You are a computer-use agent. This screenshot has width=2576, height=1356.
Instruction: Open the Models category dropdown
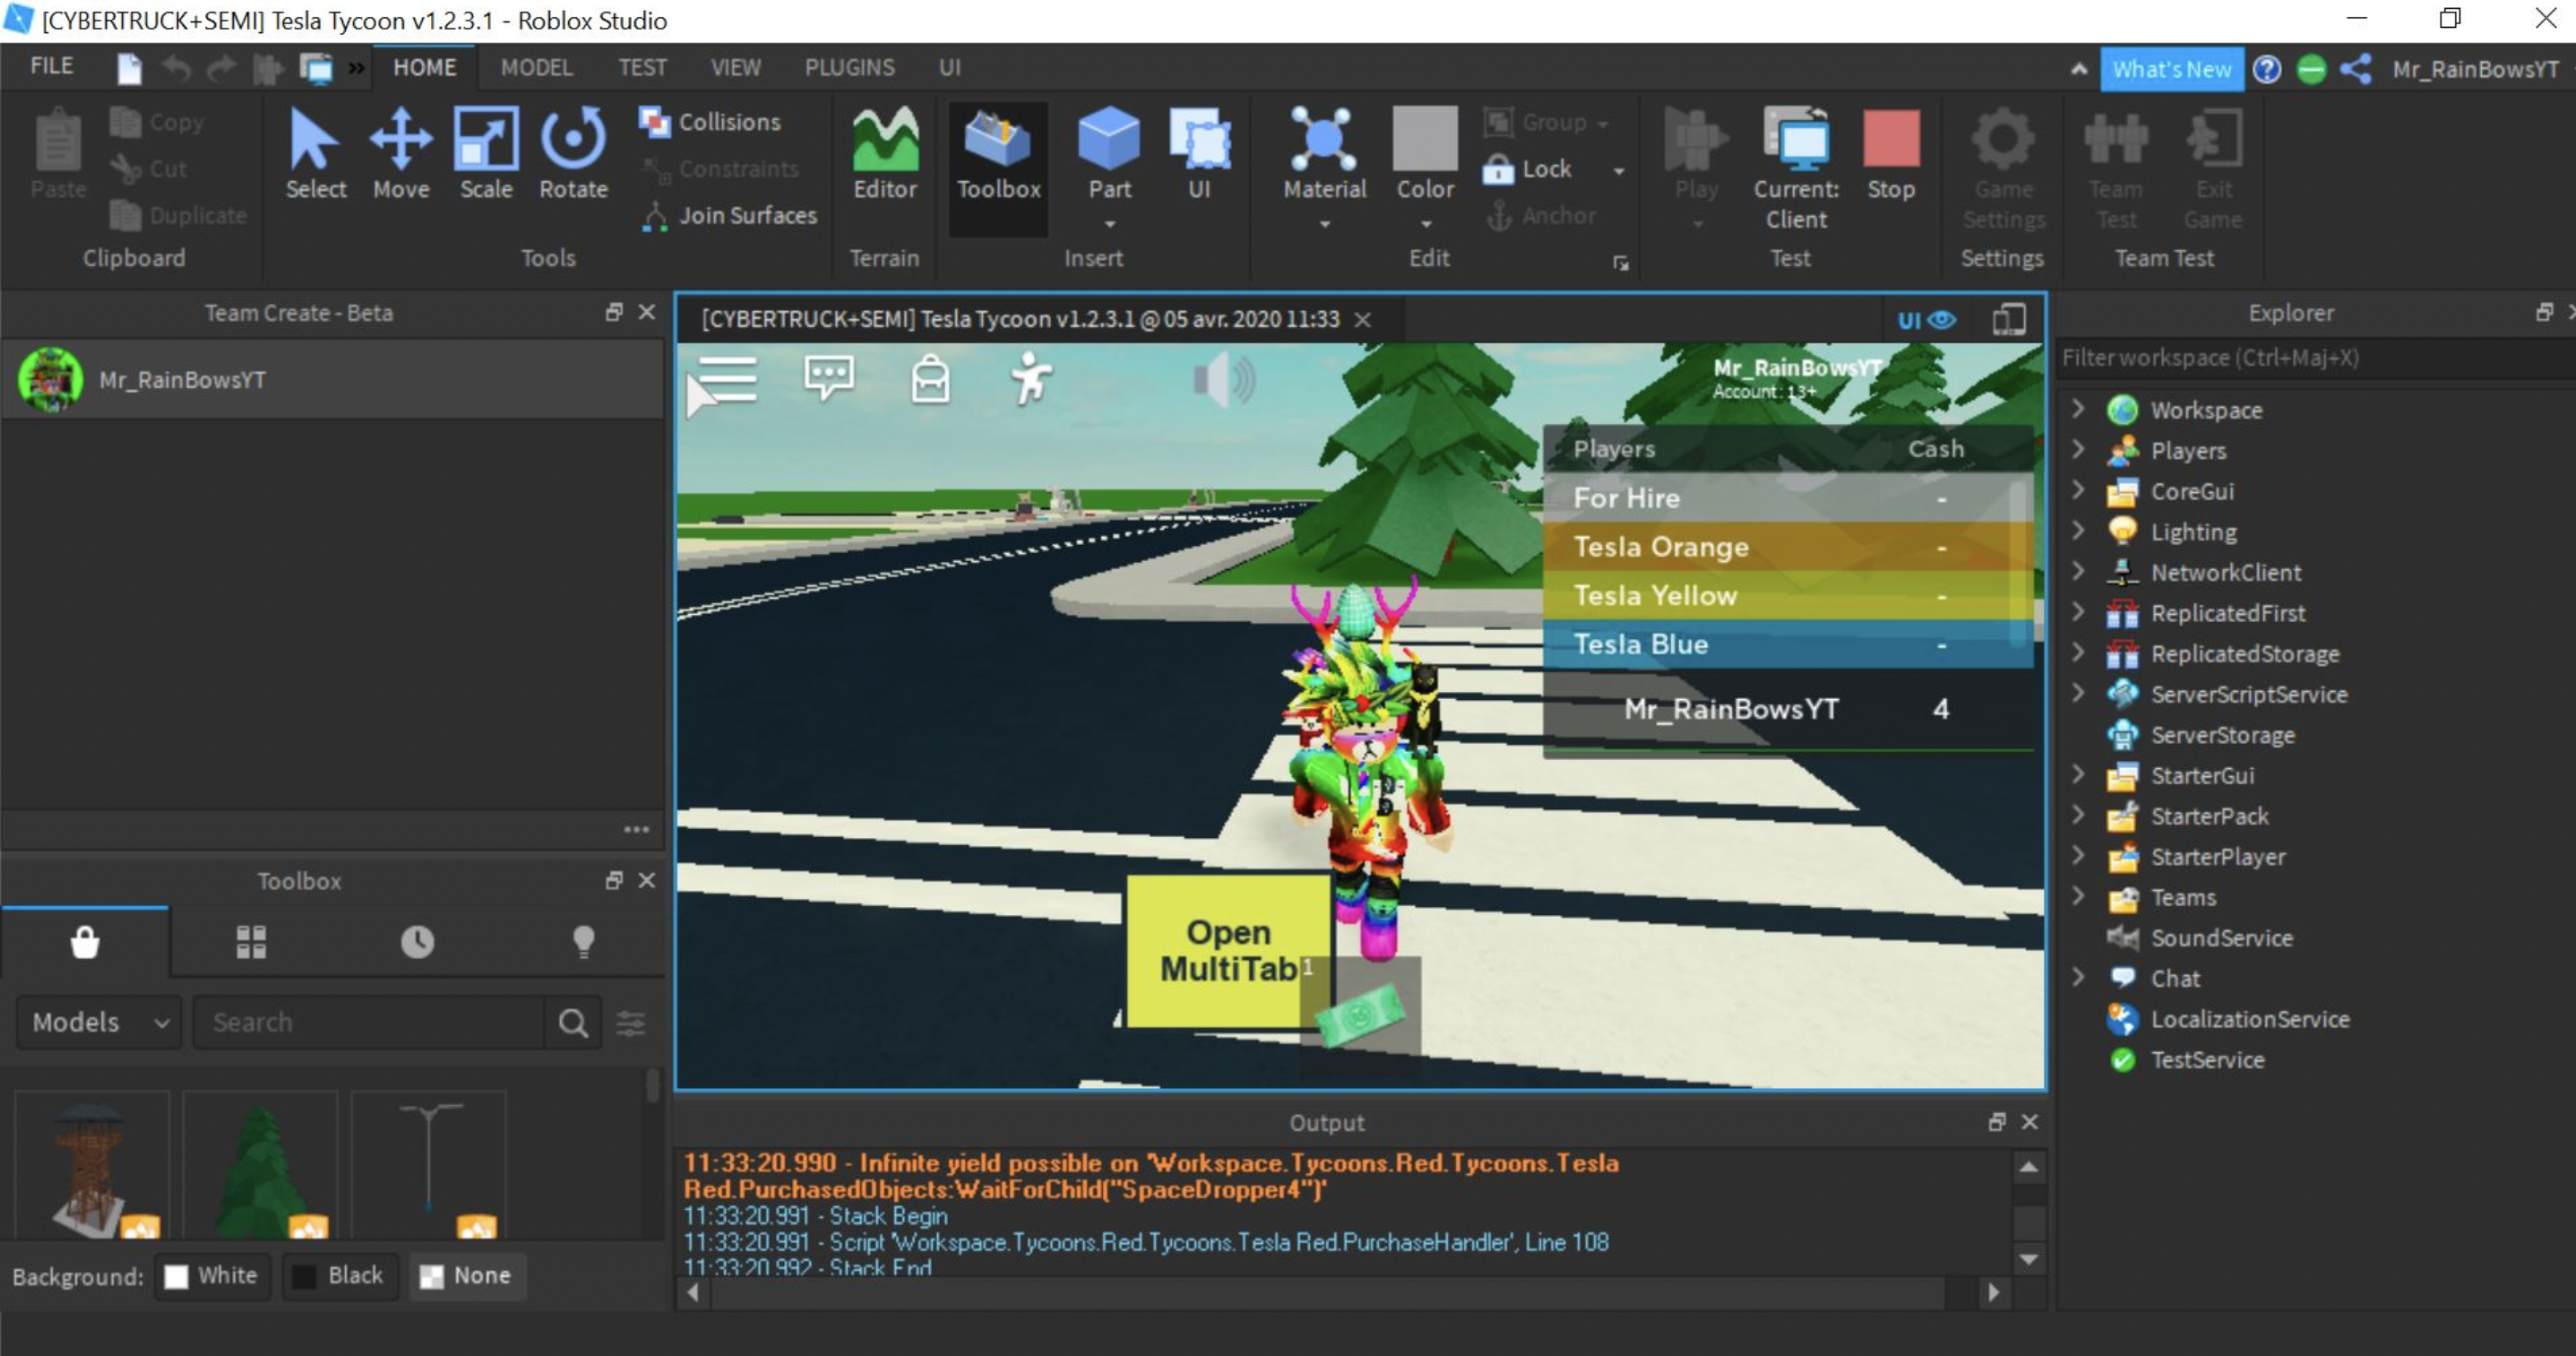(x=99, y=1022)
